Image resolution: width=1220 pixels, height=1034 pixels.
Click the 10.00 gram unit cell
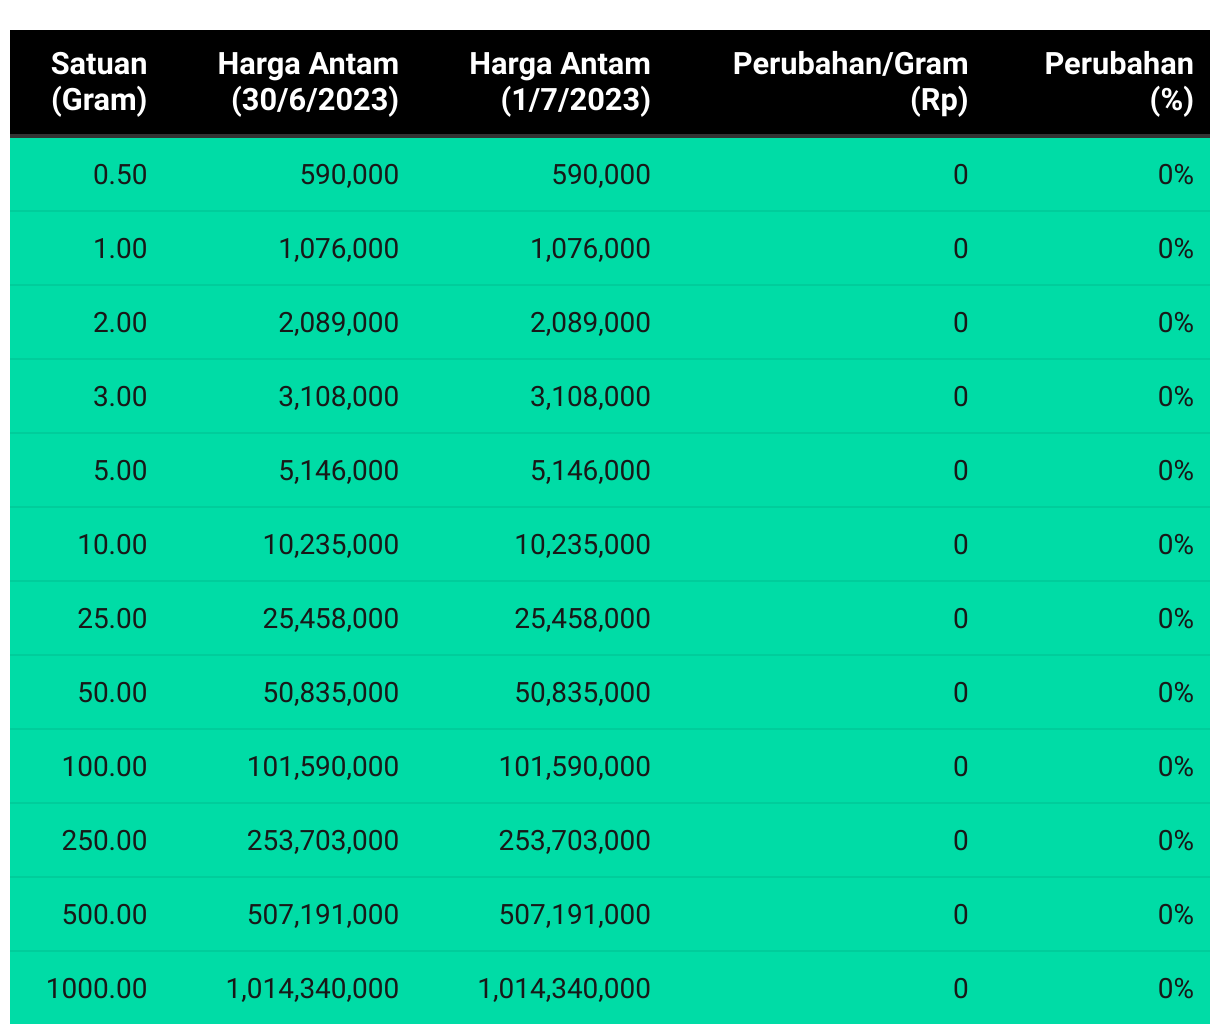click(113, 545)
